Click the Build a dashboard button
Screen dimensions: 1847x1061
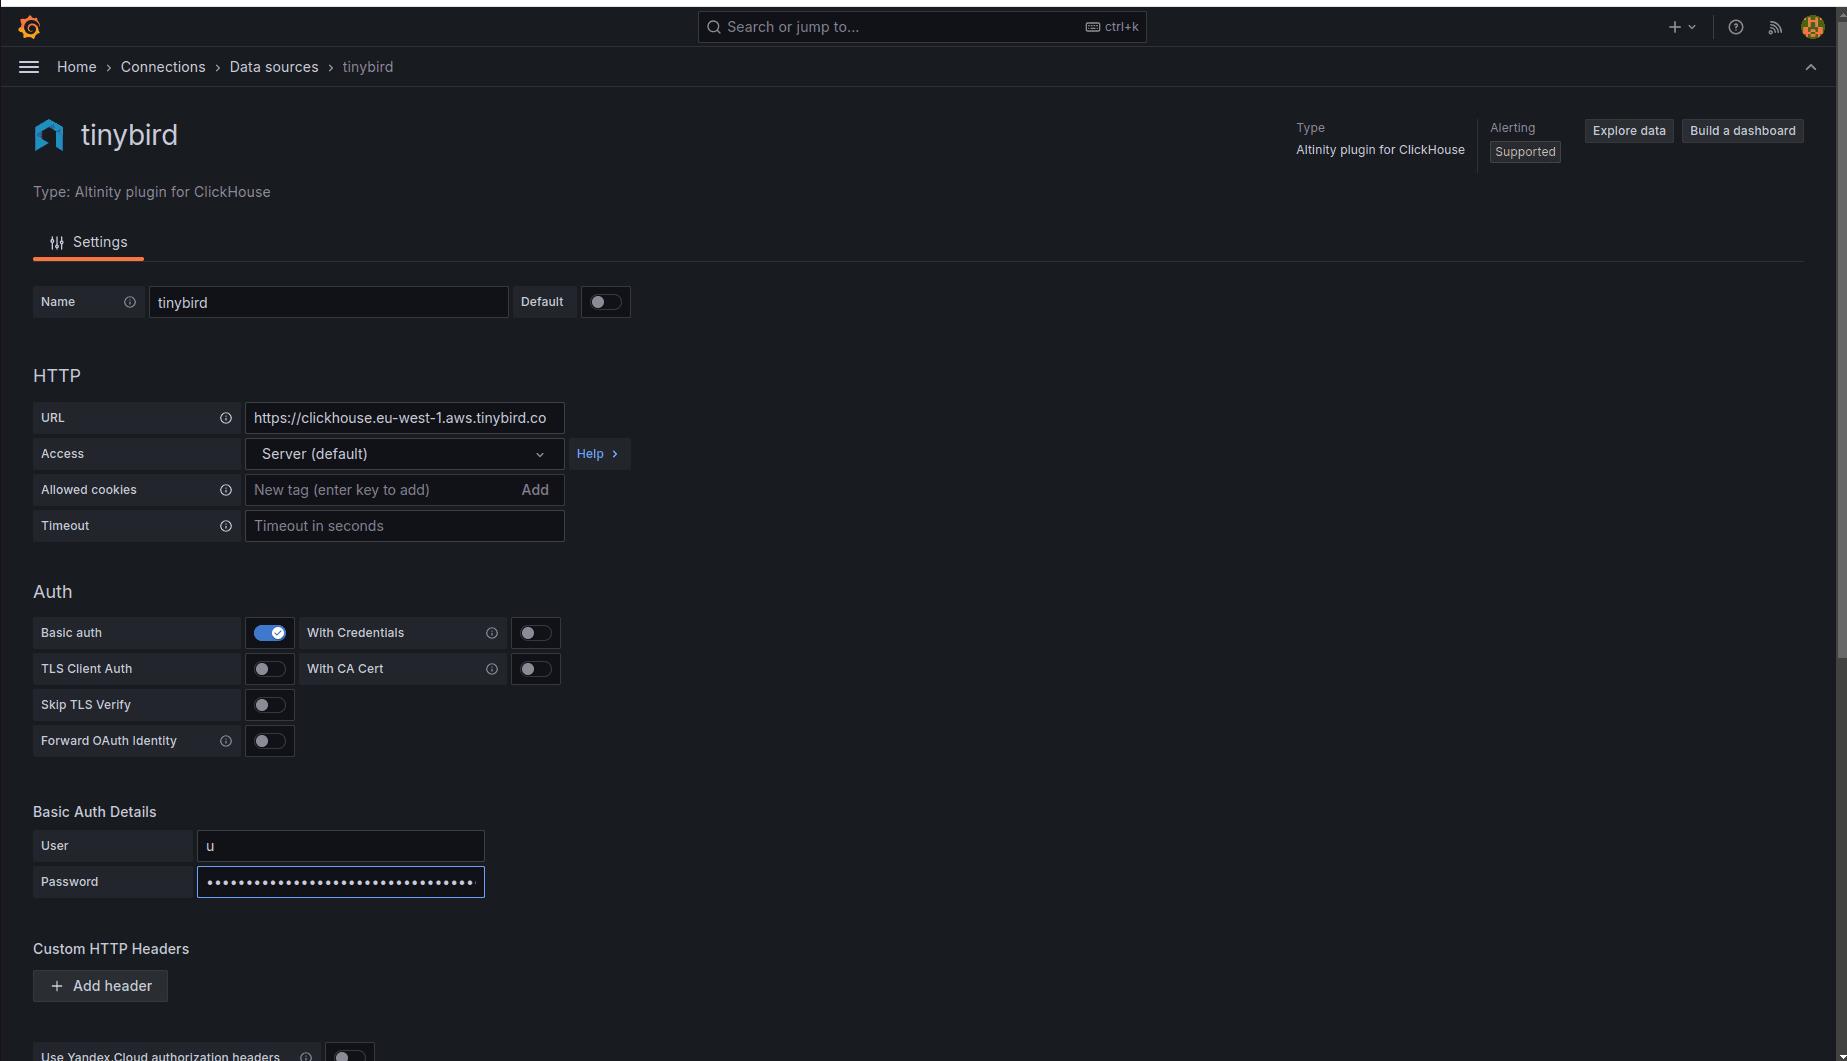[1742, 130]
